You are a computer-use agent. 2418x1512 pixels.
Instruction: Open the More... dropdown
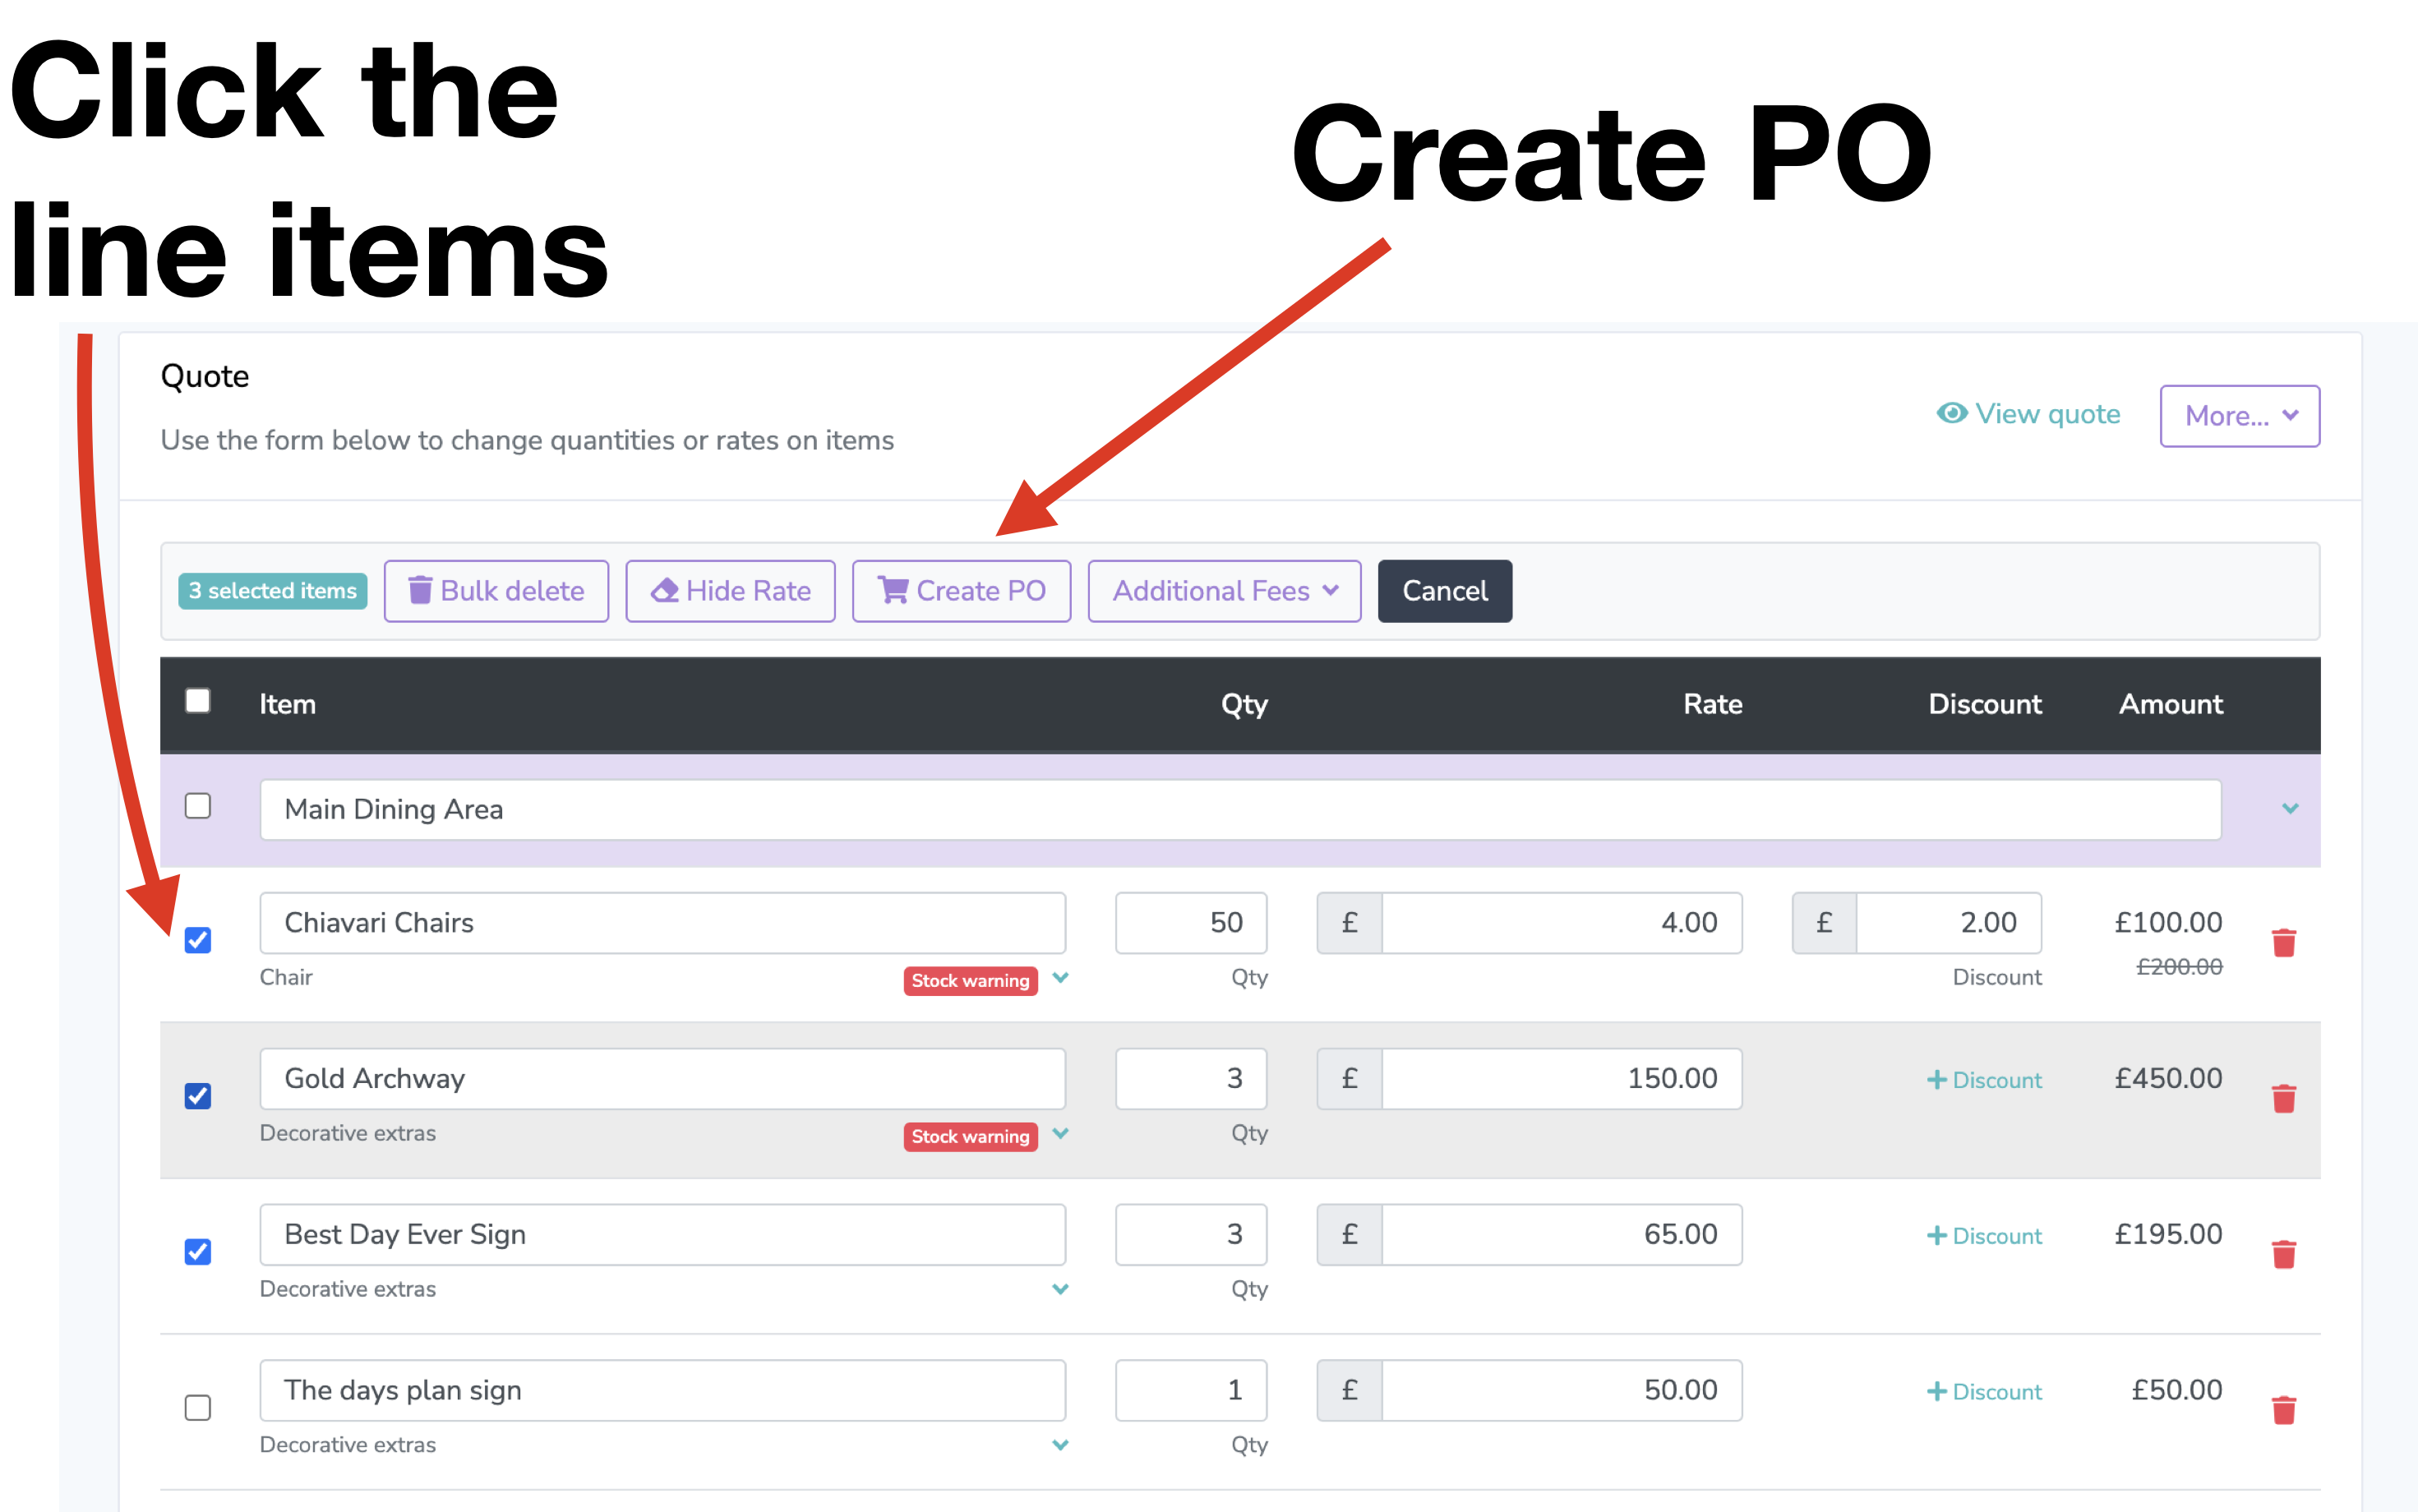click(2239, 416)
